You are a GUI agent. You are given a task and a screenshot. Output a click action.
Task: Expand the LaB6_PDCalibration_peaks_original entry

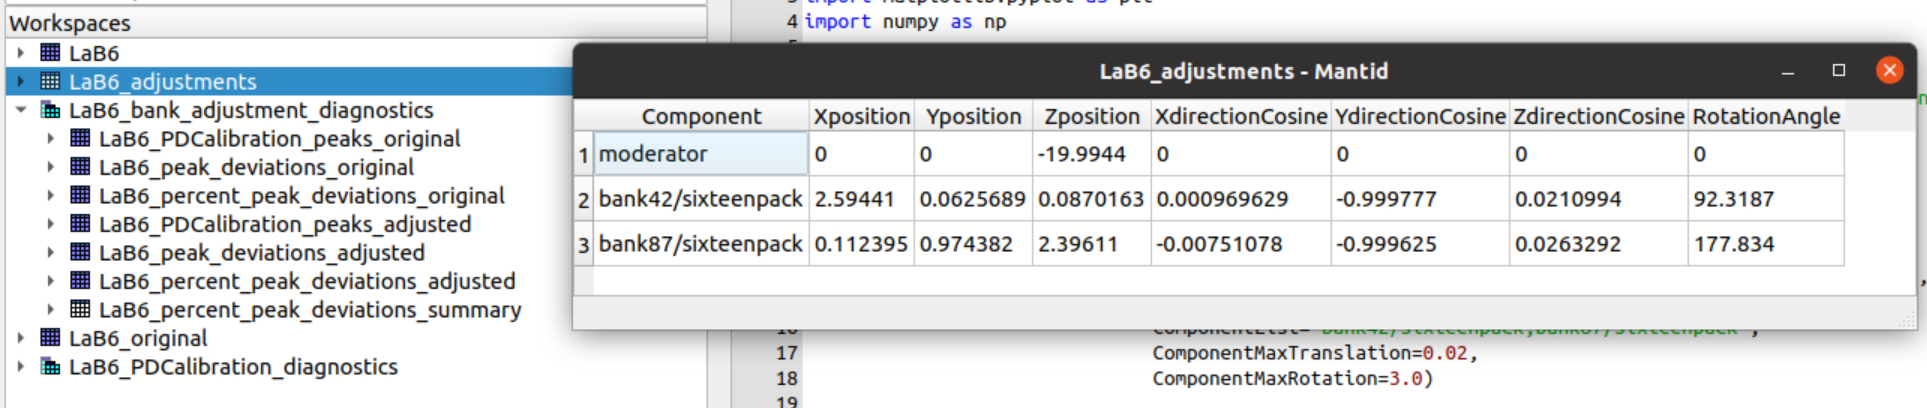51,139
